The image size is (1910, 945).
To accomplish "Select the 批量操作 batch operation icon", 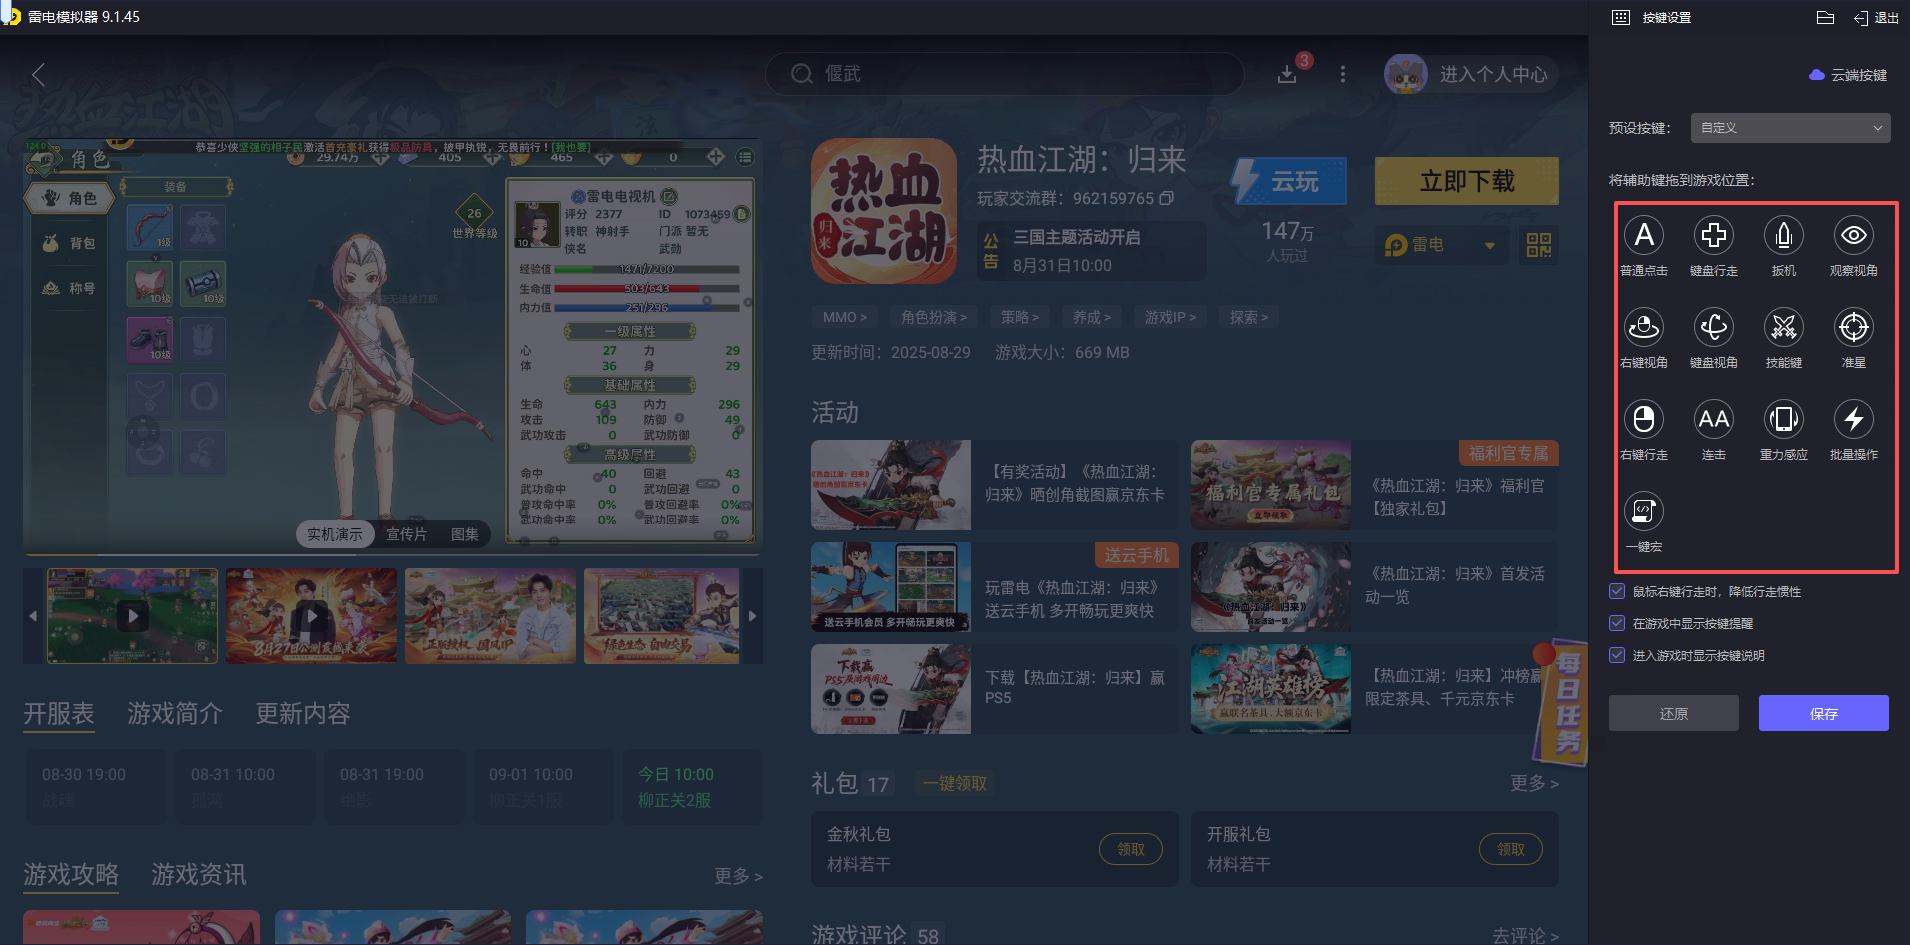I will 1853,419.
